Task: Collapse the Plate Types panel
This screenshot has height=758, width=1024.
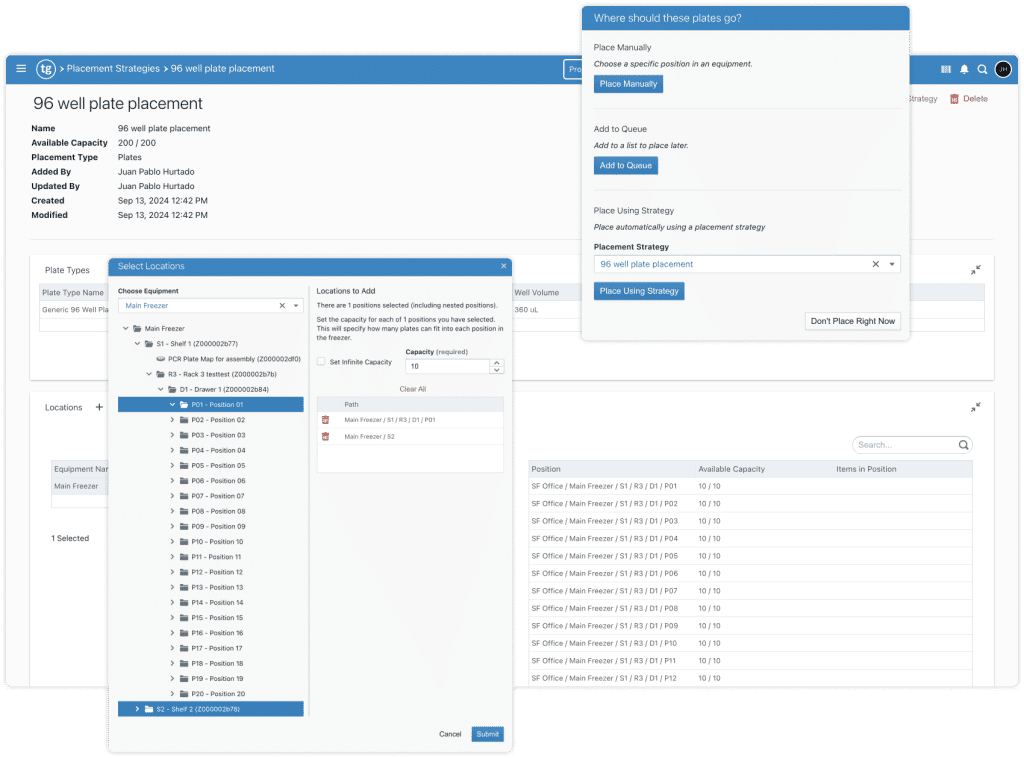Action: click(975, 270)
